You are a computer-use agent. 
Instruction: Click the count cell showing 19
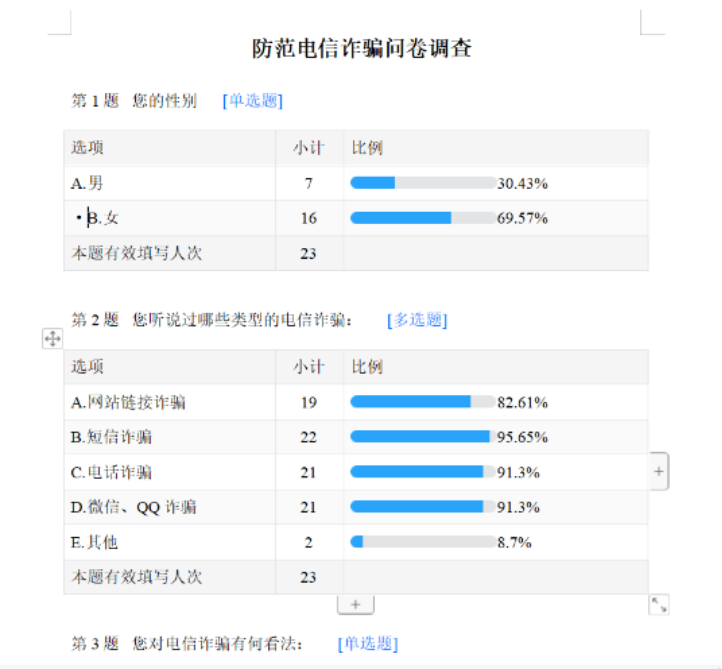tap(308, 402)
